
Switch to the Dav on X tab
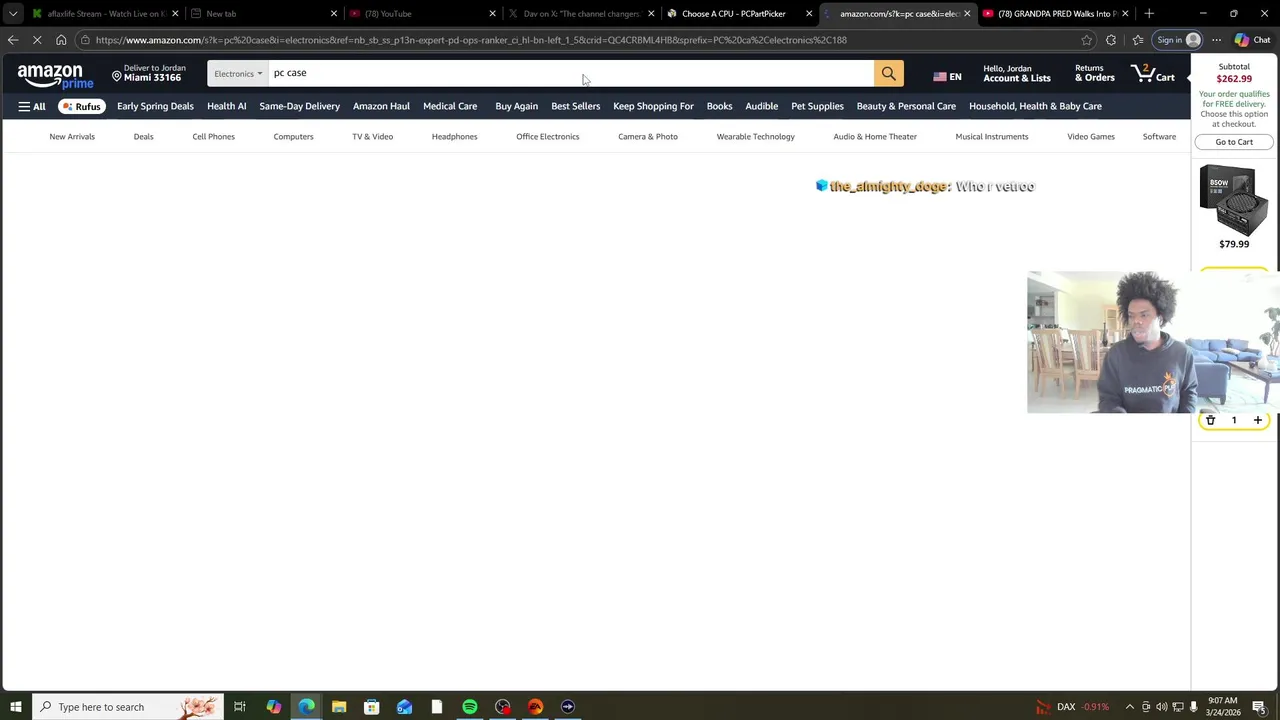(582, 14)
